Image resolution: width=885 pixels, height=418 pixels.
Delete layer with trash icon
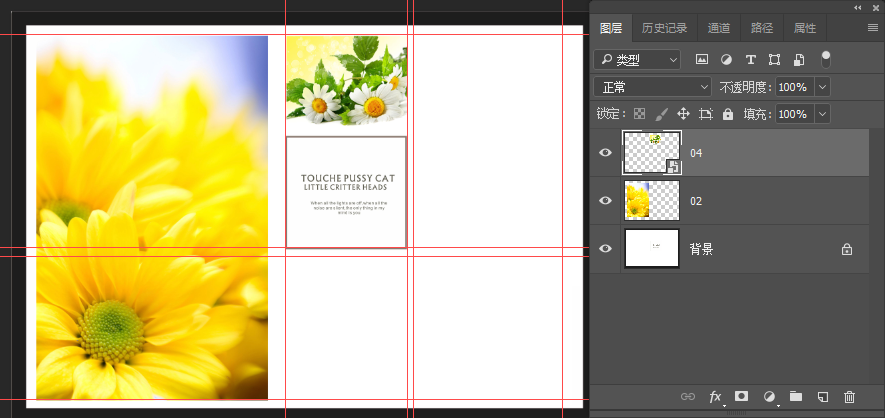tap(849, 397)
